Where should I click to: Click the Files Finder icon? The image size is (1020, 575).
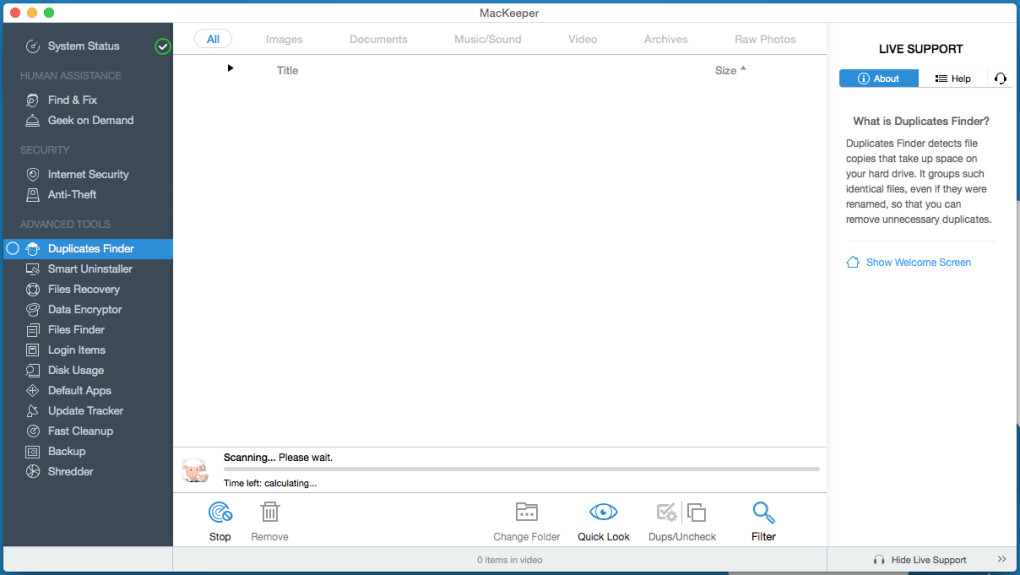tap(33, 330)
